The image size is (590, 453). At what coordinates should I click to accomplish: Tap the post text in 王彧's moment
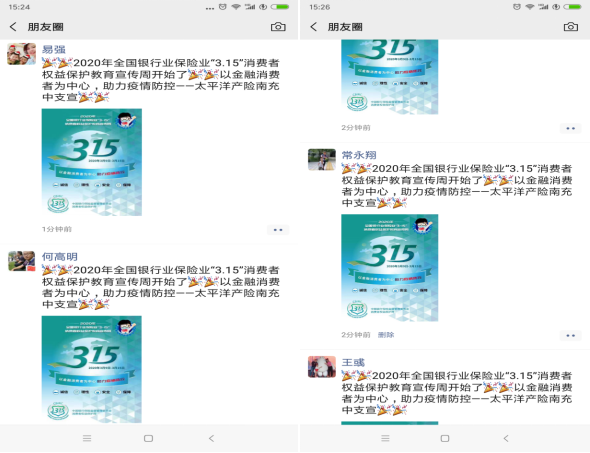(457, 393)
